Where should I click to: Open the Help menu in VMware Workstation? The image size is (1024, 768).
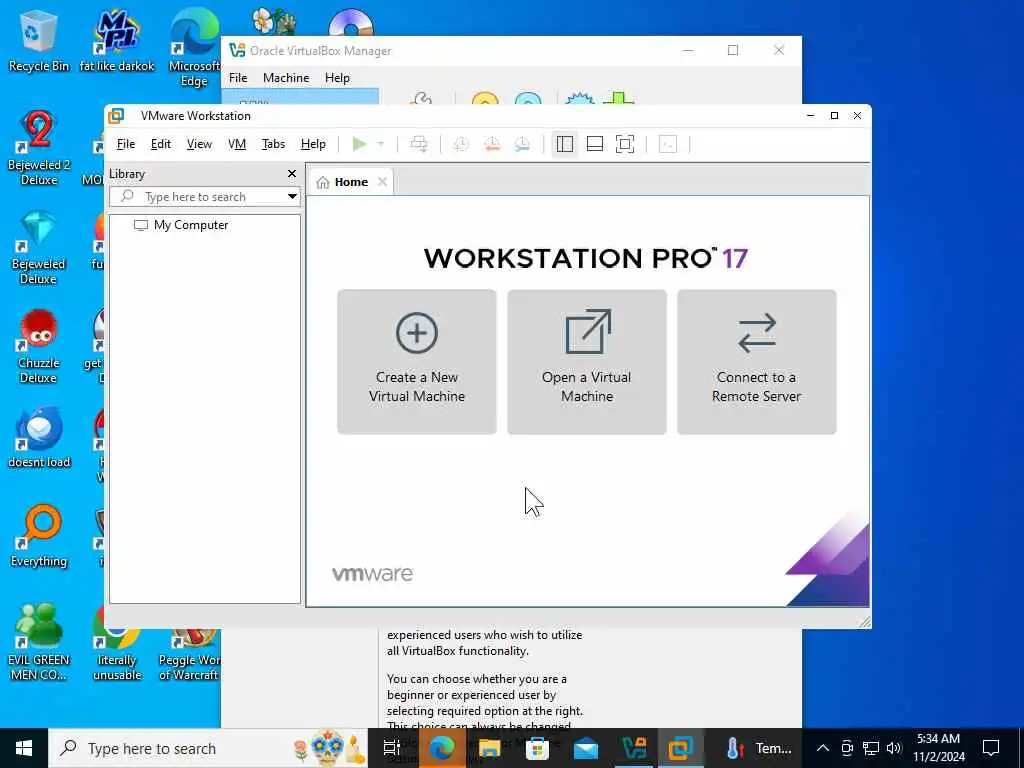click(x=313, y=144)
